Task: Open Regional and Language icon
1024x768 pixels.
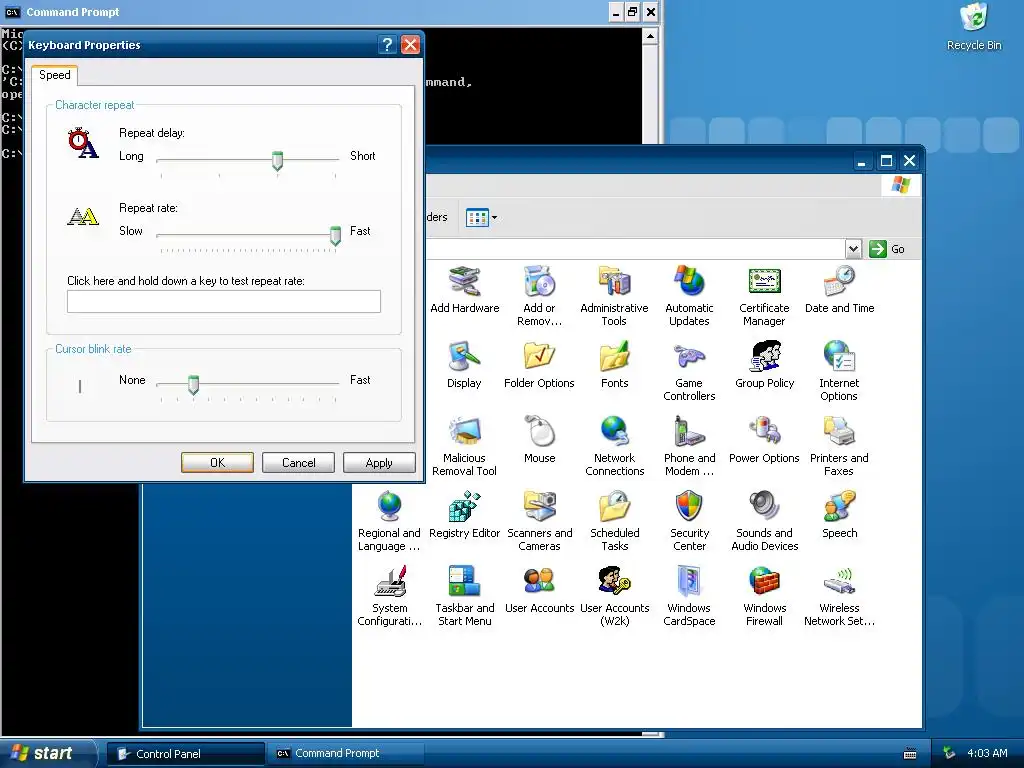Action: coord(389,507)
